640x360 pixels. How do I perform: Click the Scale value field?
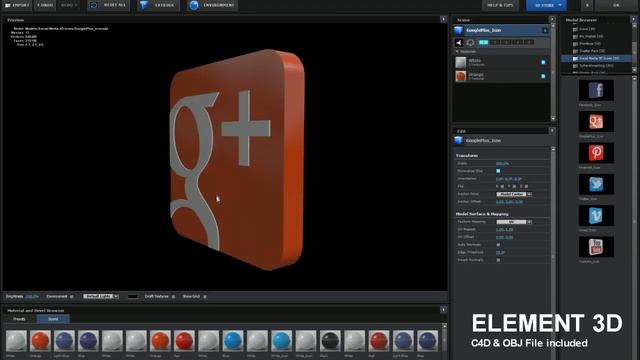point(502,163)
